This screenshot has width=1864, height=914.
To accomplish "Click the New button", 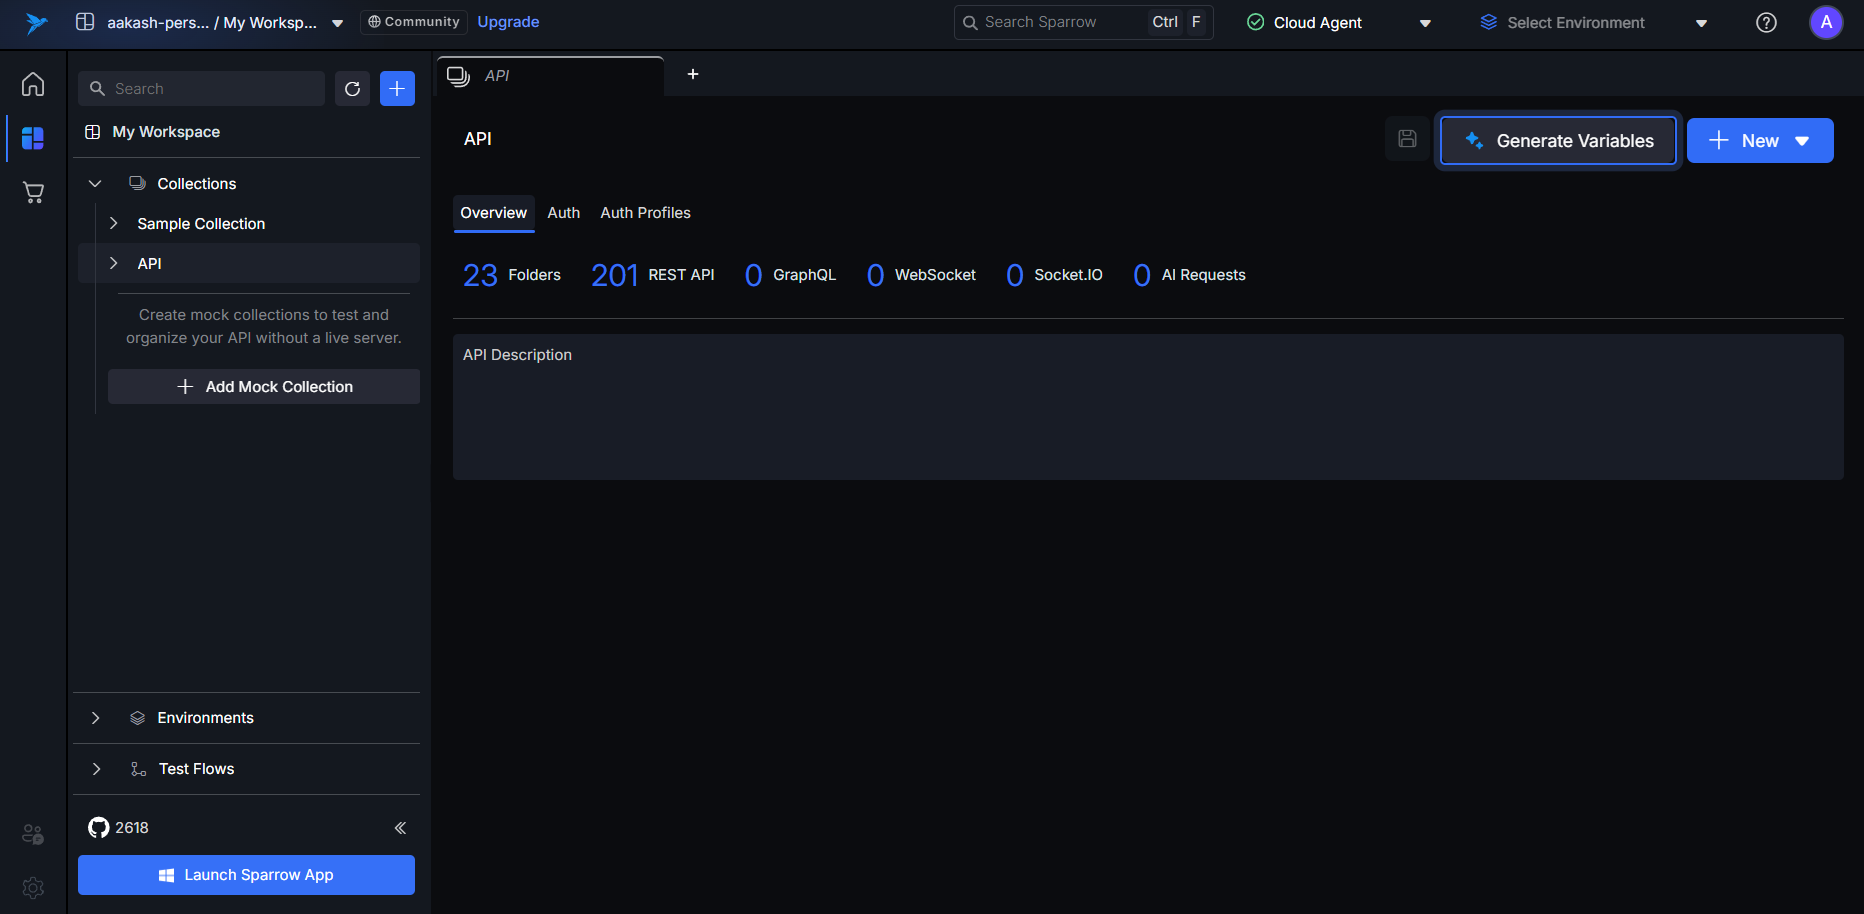I will pyautogui.click(x=1760, y=141).
